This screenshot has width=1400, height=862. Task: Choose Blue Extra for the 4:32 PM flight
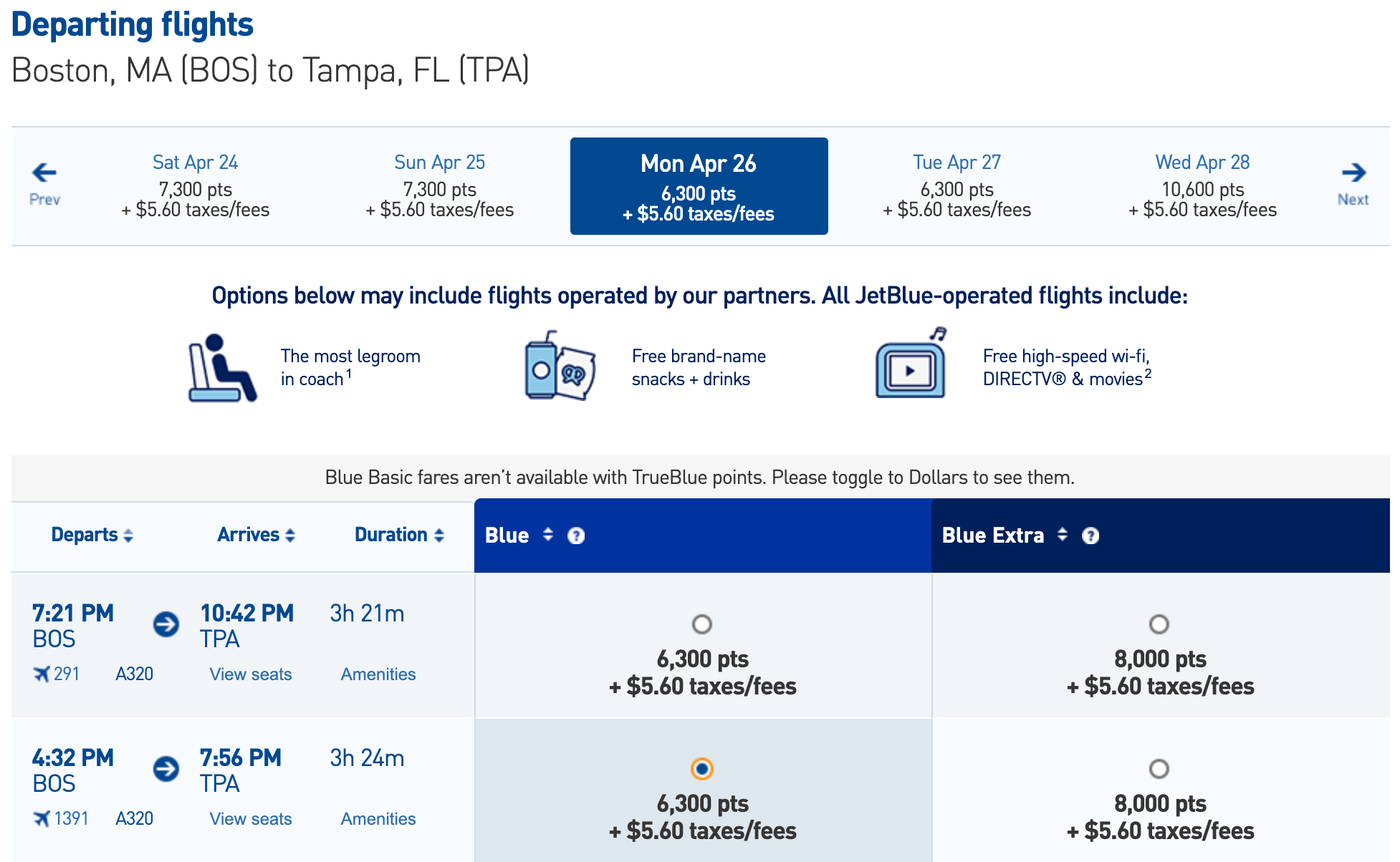coord(1158,768)
